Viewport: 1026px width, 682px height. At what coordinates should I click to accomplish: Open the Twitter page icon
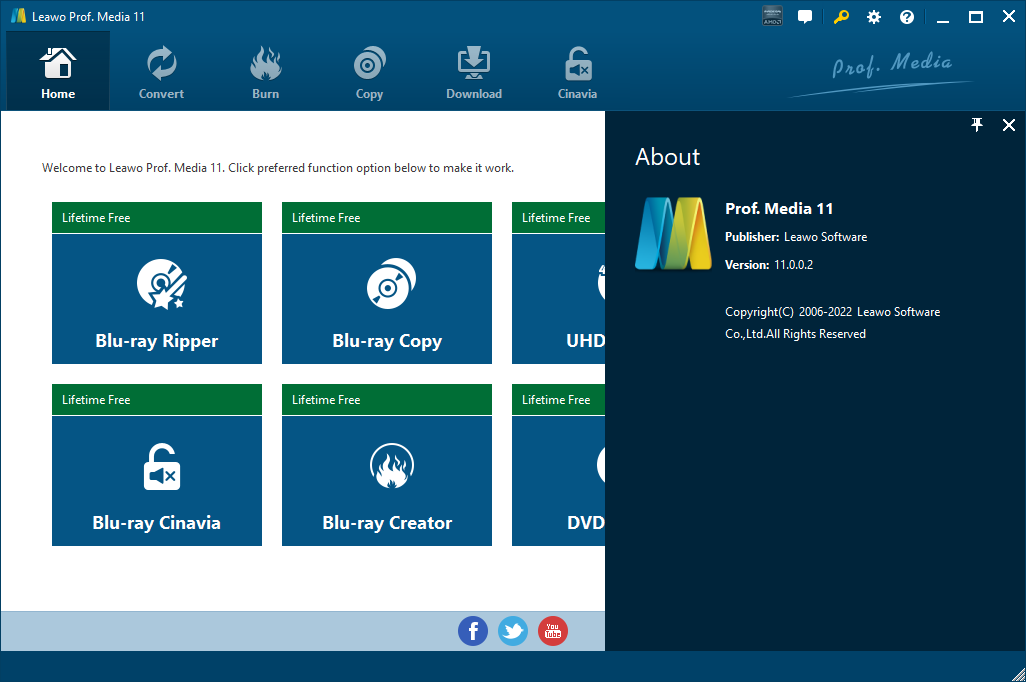(x=513, y=631)
